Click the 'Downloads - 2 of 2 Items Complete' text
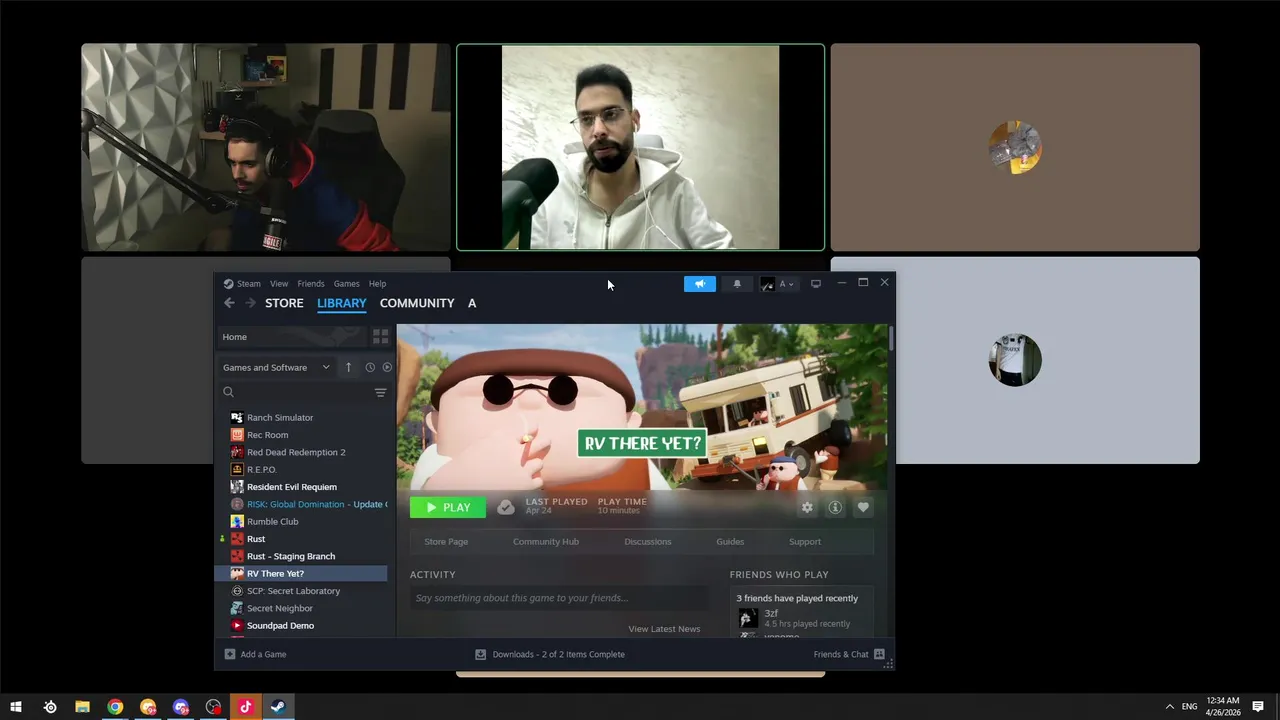The image size is (1280, 720). point(558,654)
